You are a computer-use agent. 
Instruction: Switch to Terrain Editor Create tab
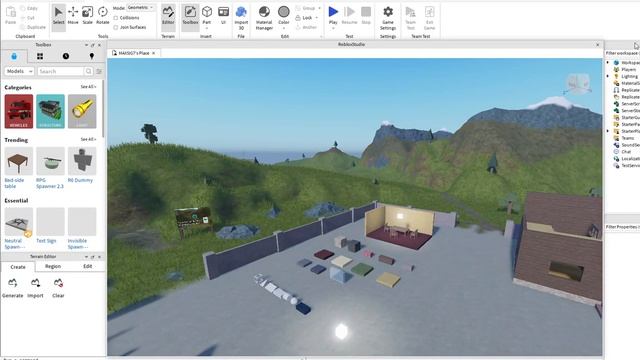(18, 267)
